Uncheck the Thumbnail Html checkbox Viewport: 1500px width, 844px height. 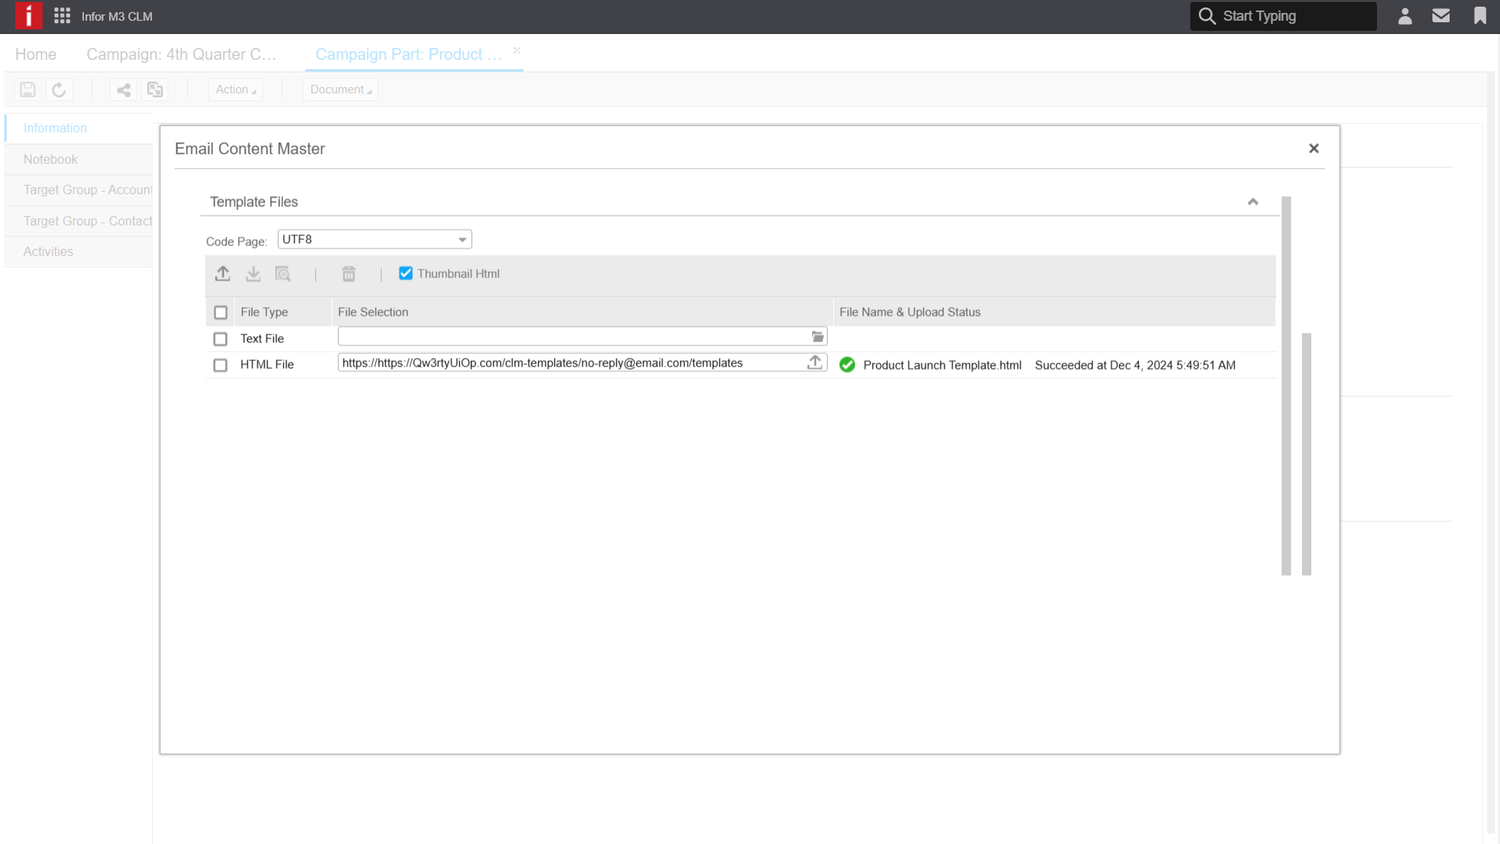(x=405, y=273)
